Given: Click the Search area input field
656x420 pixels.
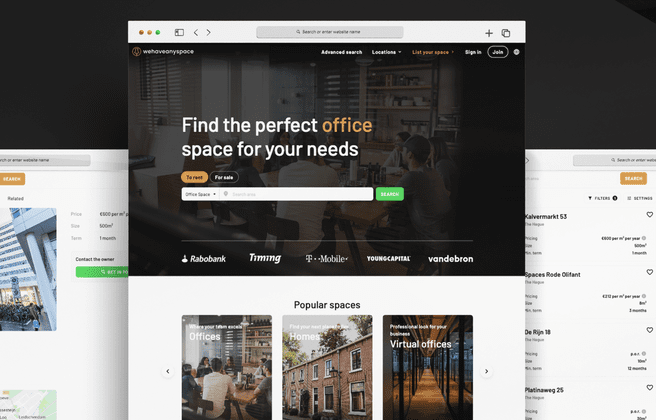Looking at the screenshot, I should 296,194.
